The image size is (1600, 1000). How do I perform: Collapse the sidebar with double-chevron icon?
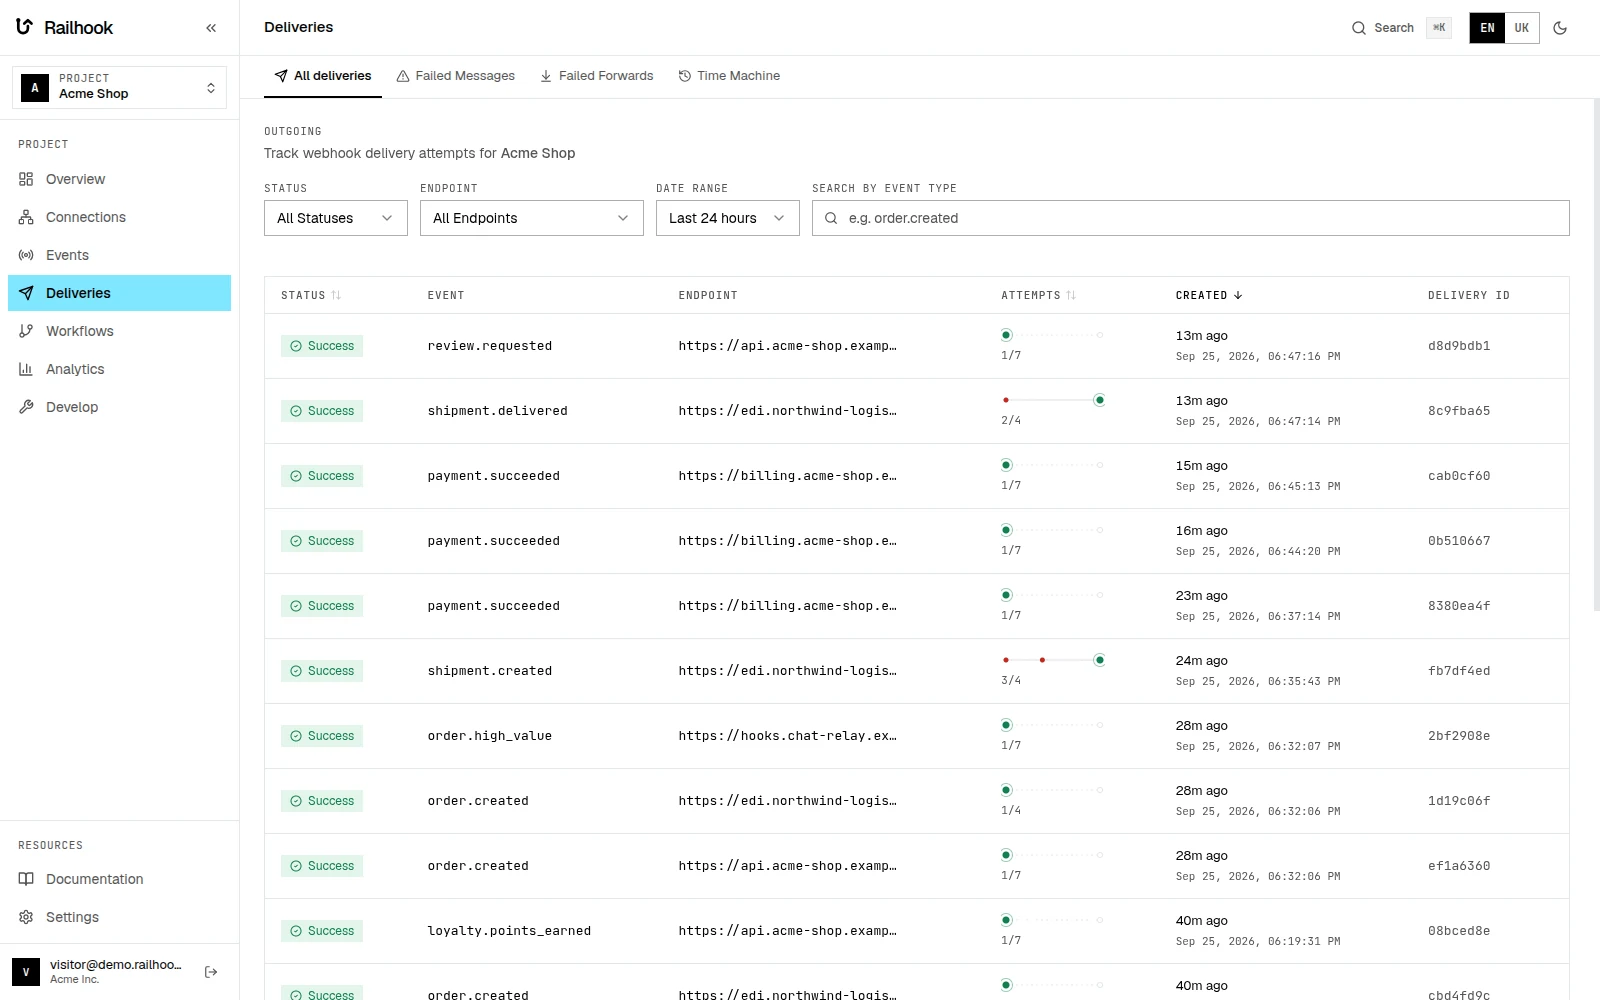coord(211,28)
